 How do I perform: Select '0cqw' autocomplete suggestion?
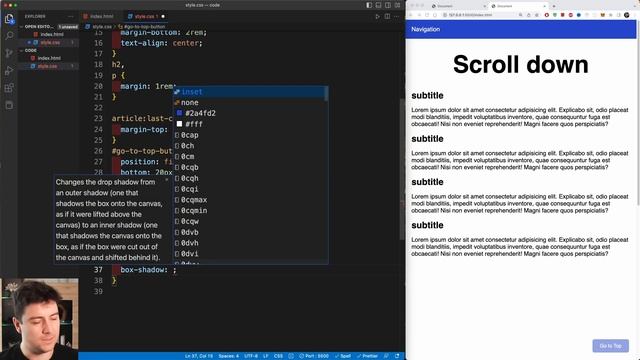click(x=250, y=222)
